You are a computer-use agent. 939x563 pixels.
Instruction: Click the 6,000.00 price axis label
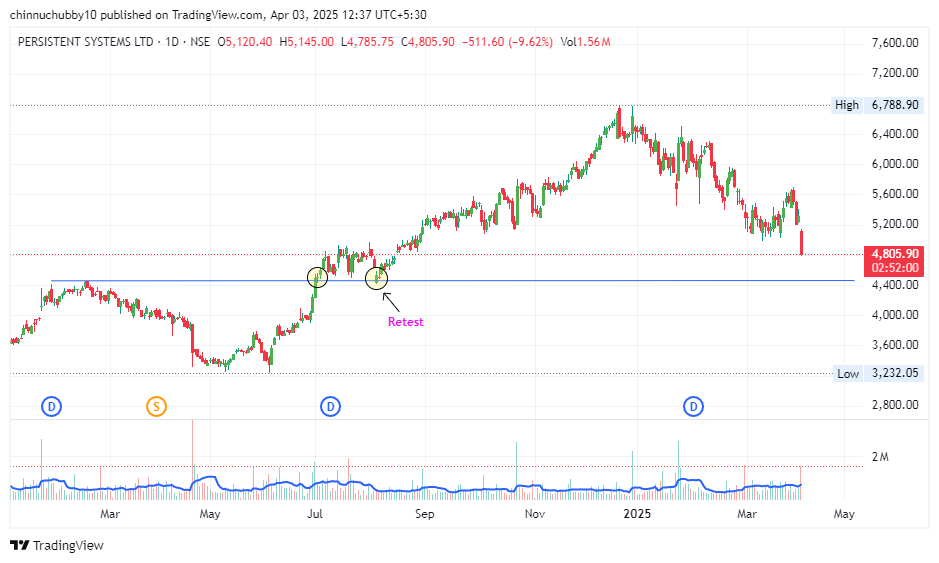895,164
